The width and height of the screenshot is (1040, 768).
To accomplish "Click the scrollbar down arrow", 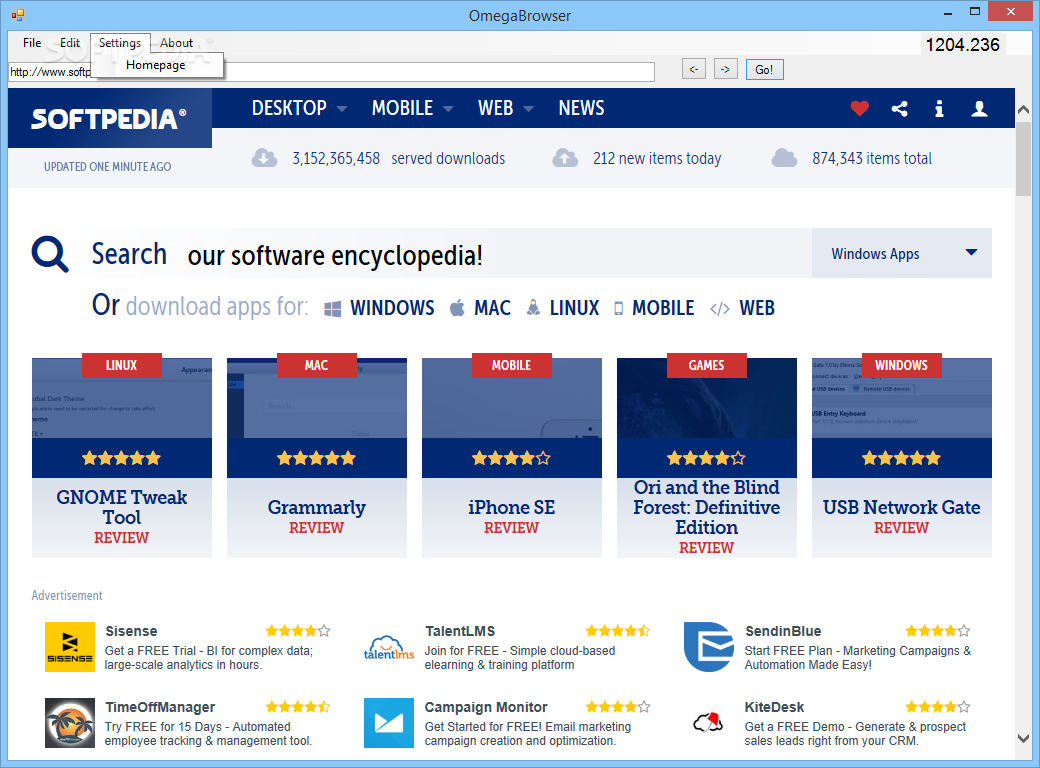I will (1023, 737).
